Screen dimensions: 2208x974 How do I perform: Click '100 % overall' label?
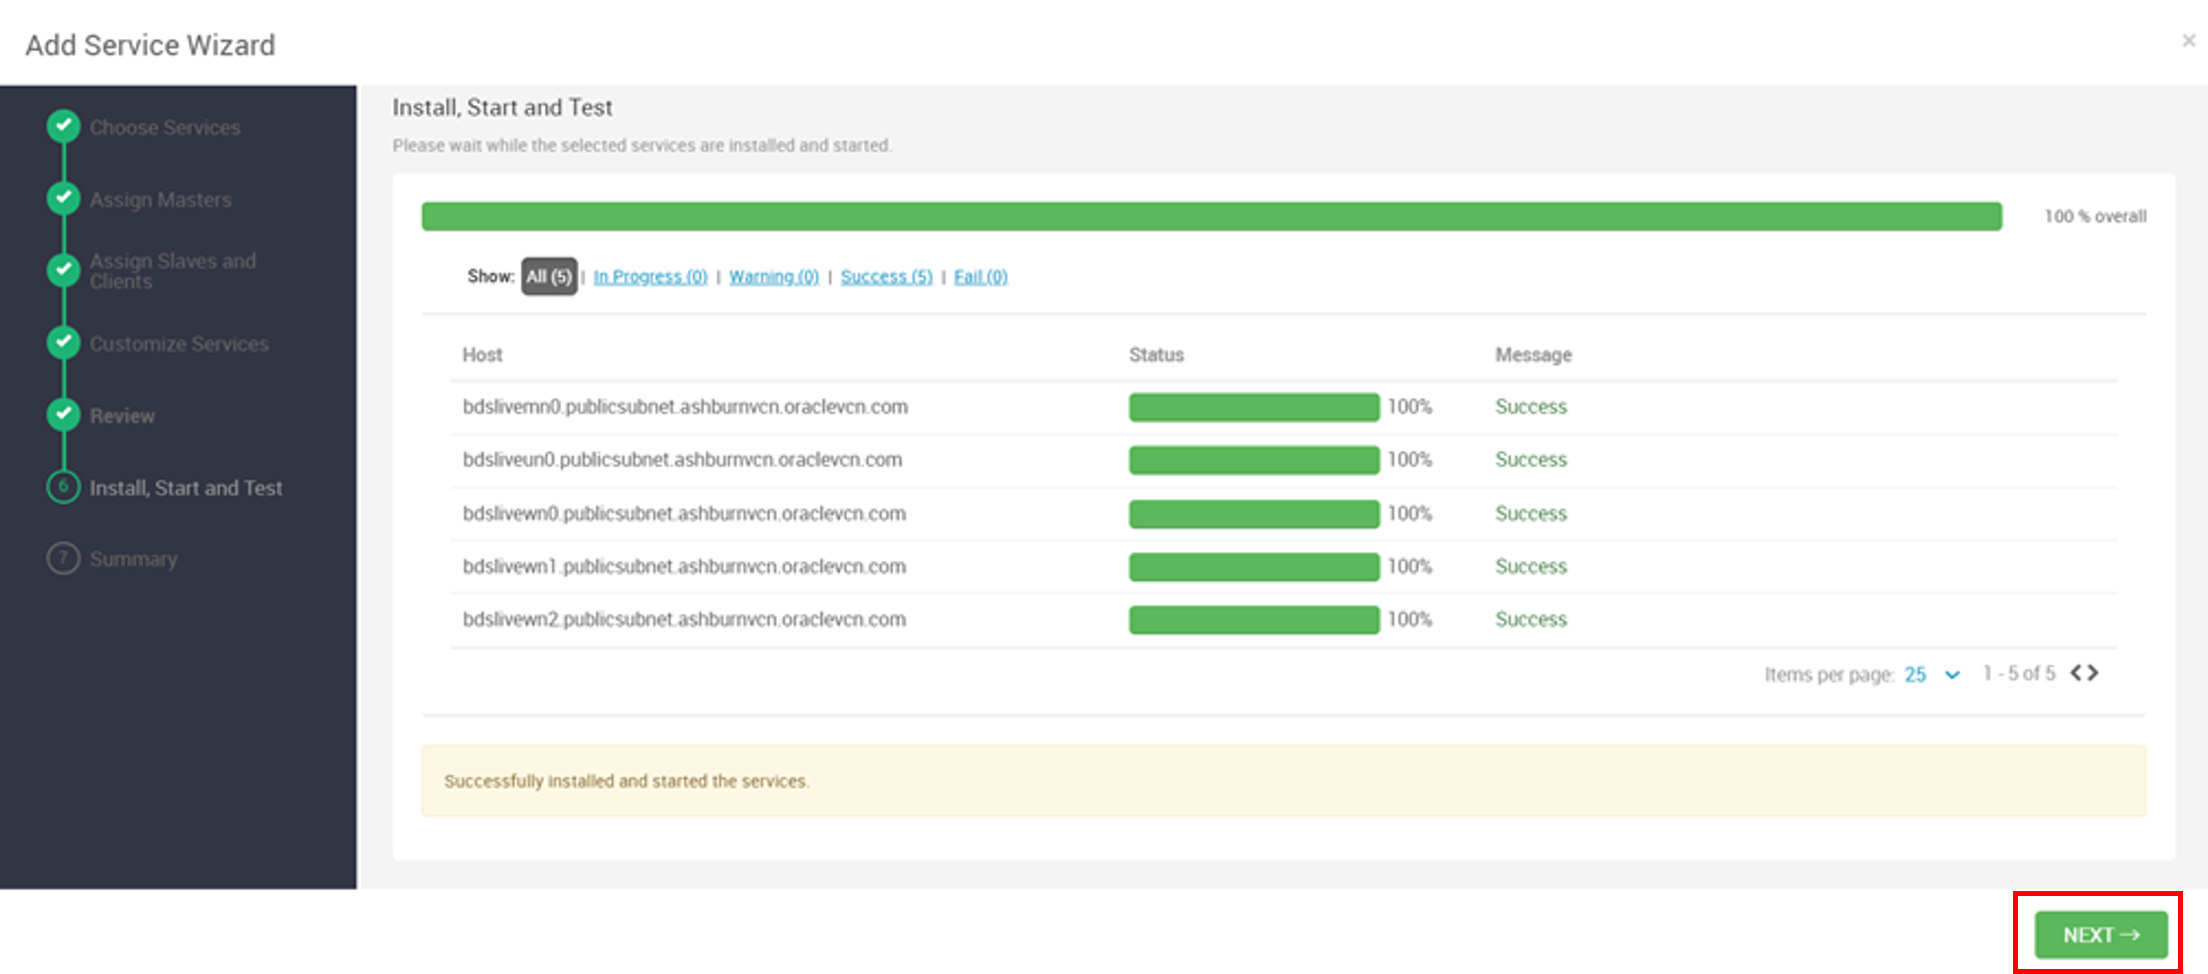click(2095, 216)
